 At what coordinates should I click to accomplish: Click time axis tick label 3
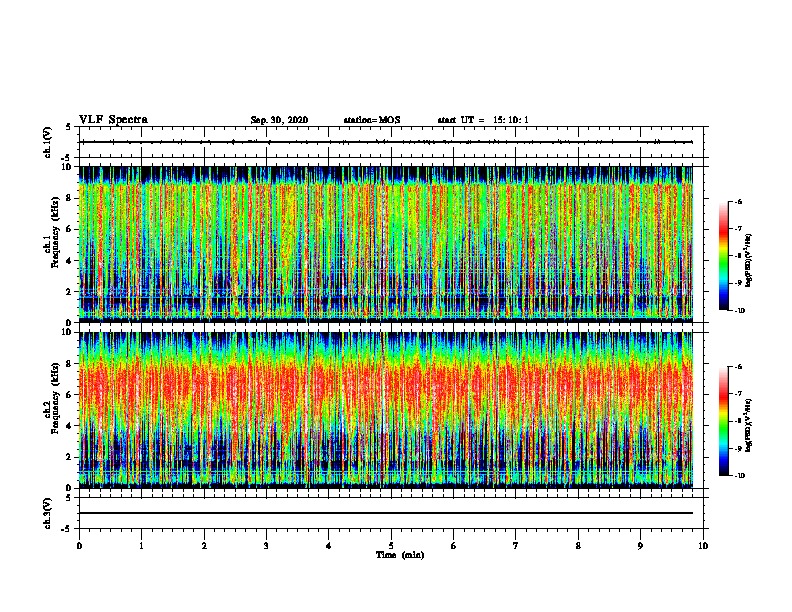click(x=266, y=546)
